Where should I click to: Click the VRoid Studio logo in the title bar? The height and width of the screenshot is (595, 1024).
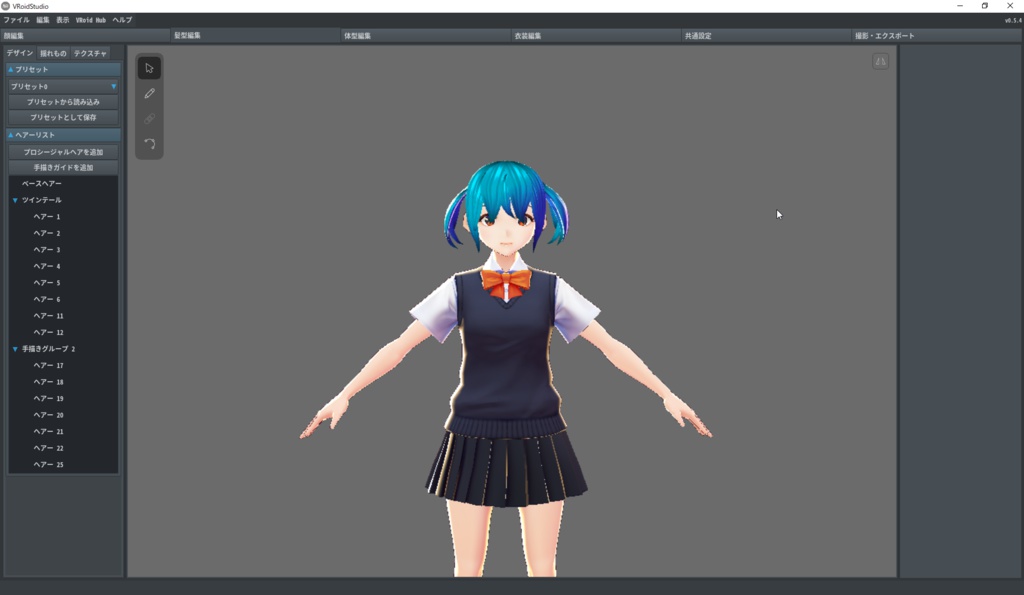click(x=8, y=6)
